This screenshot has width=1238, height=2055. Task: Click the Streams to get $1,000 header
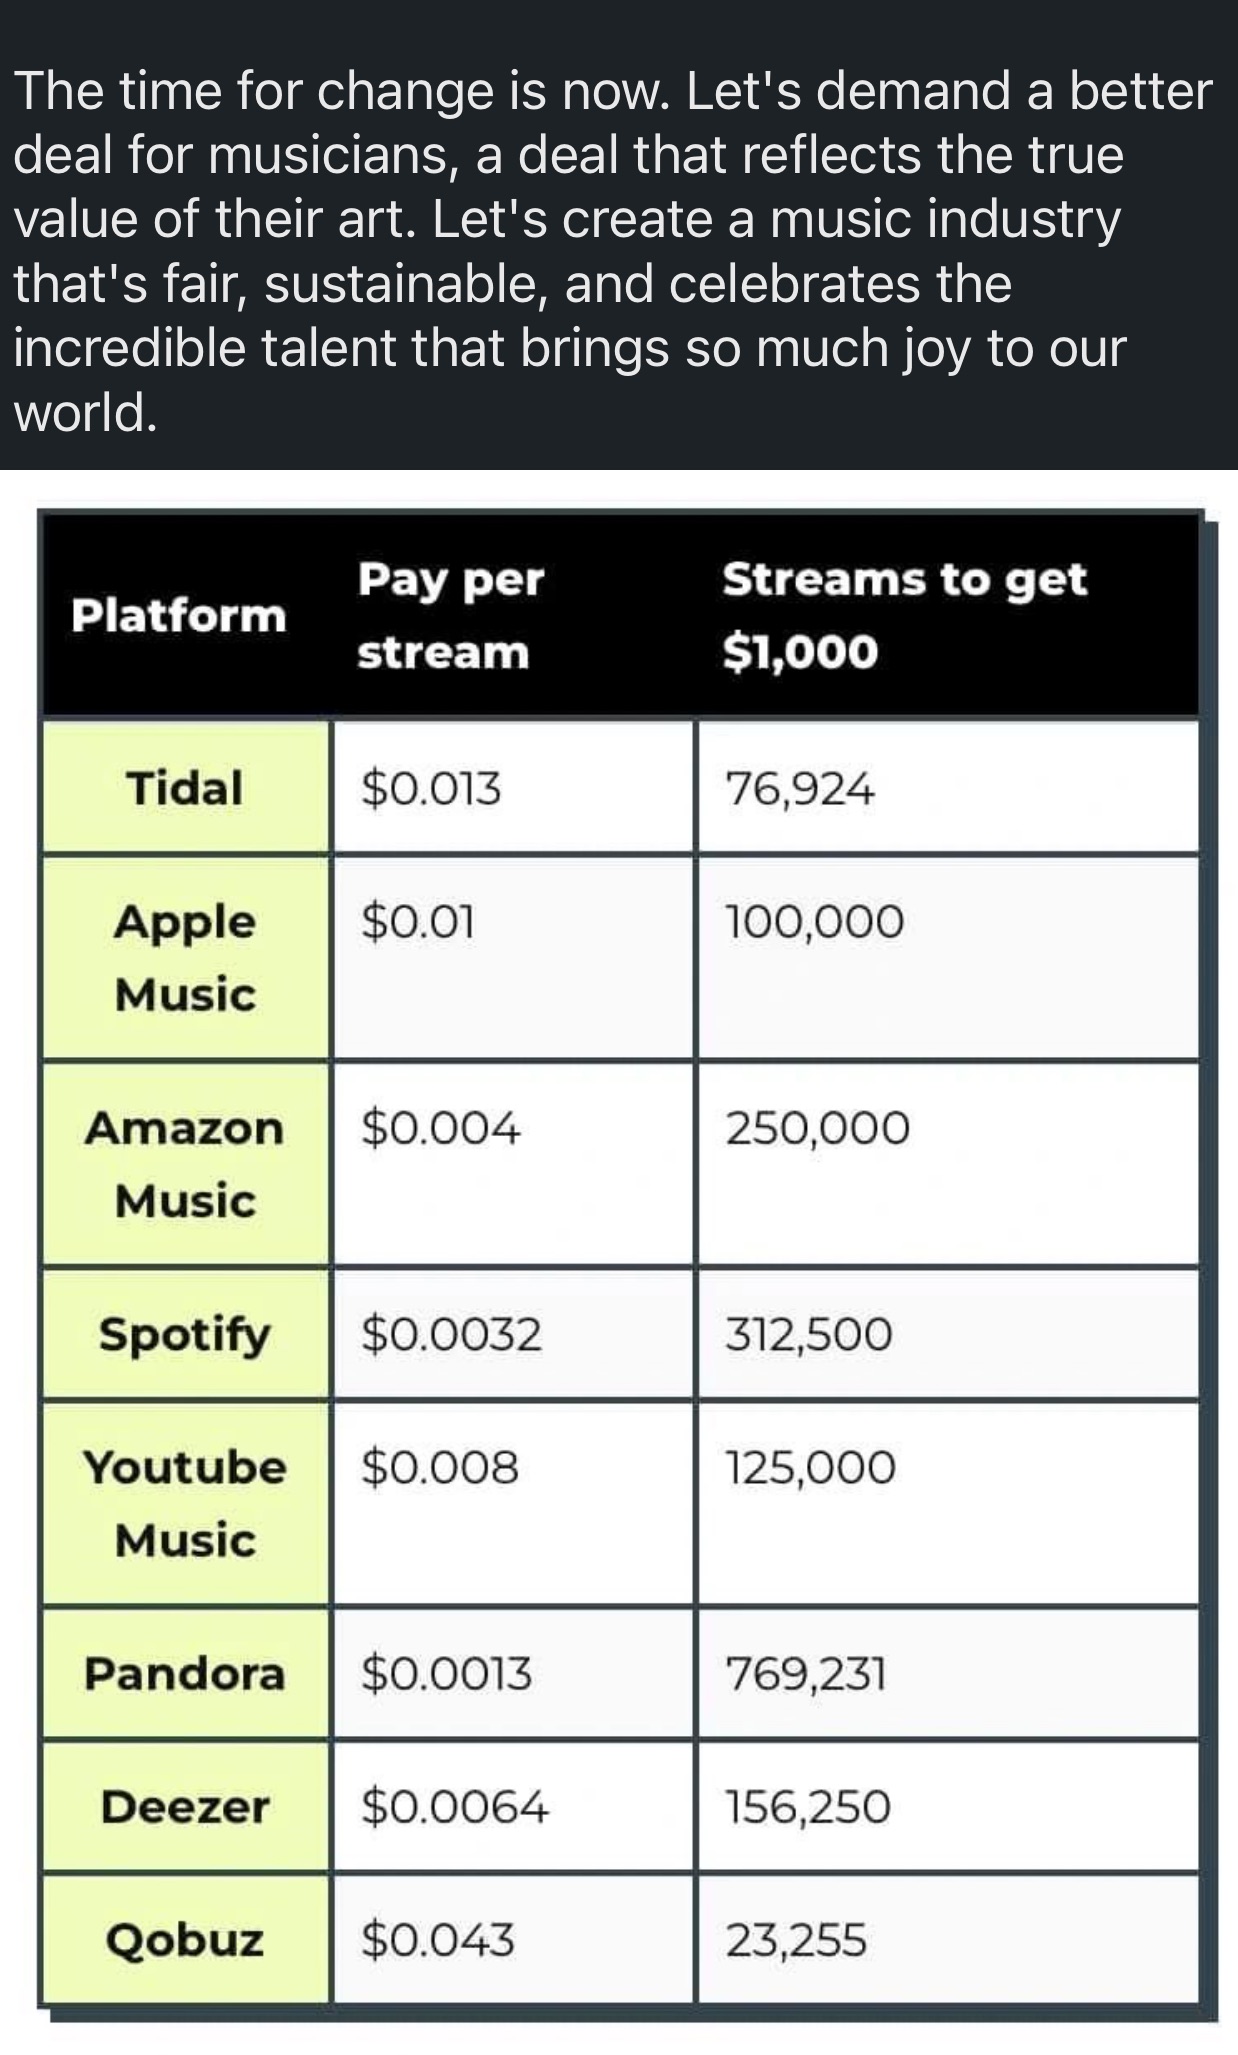coord(904,615)
